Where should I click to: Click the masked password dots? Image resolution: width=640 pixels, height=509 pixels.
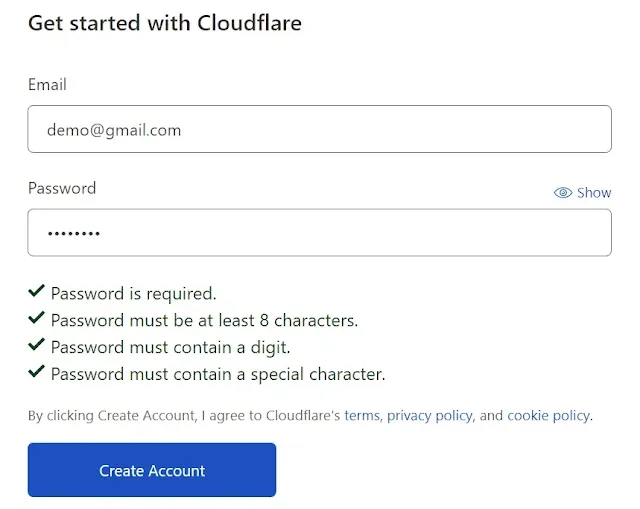click(x=74, y=233)
